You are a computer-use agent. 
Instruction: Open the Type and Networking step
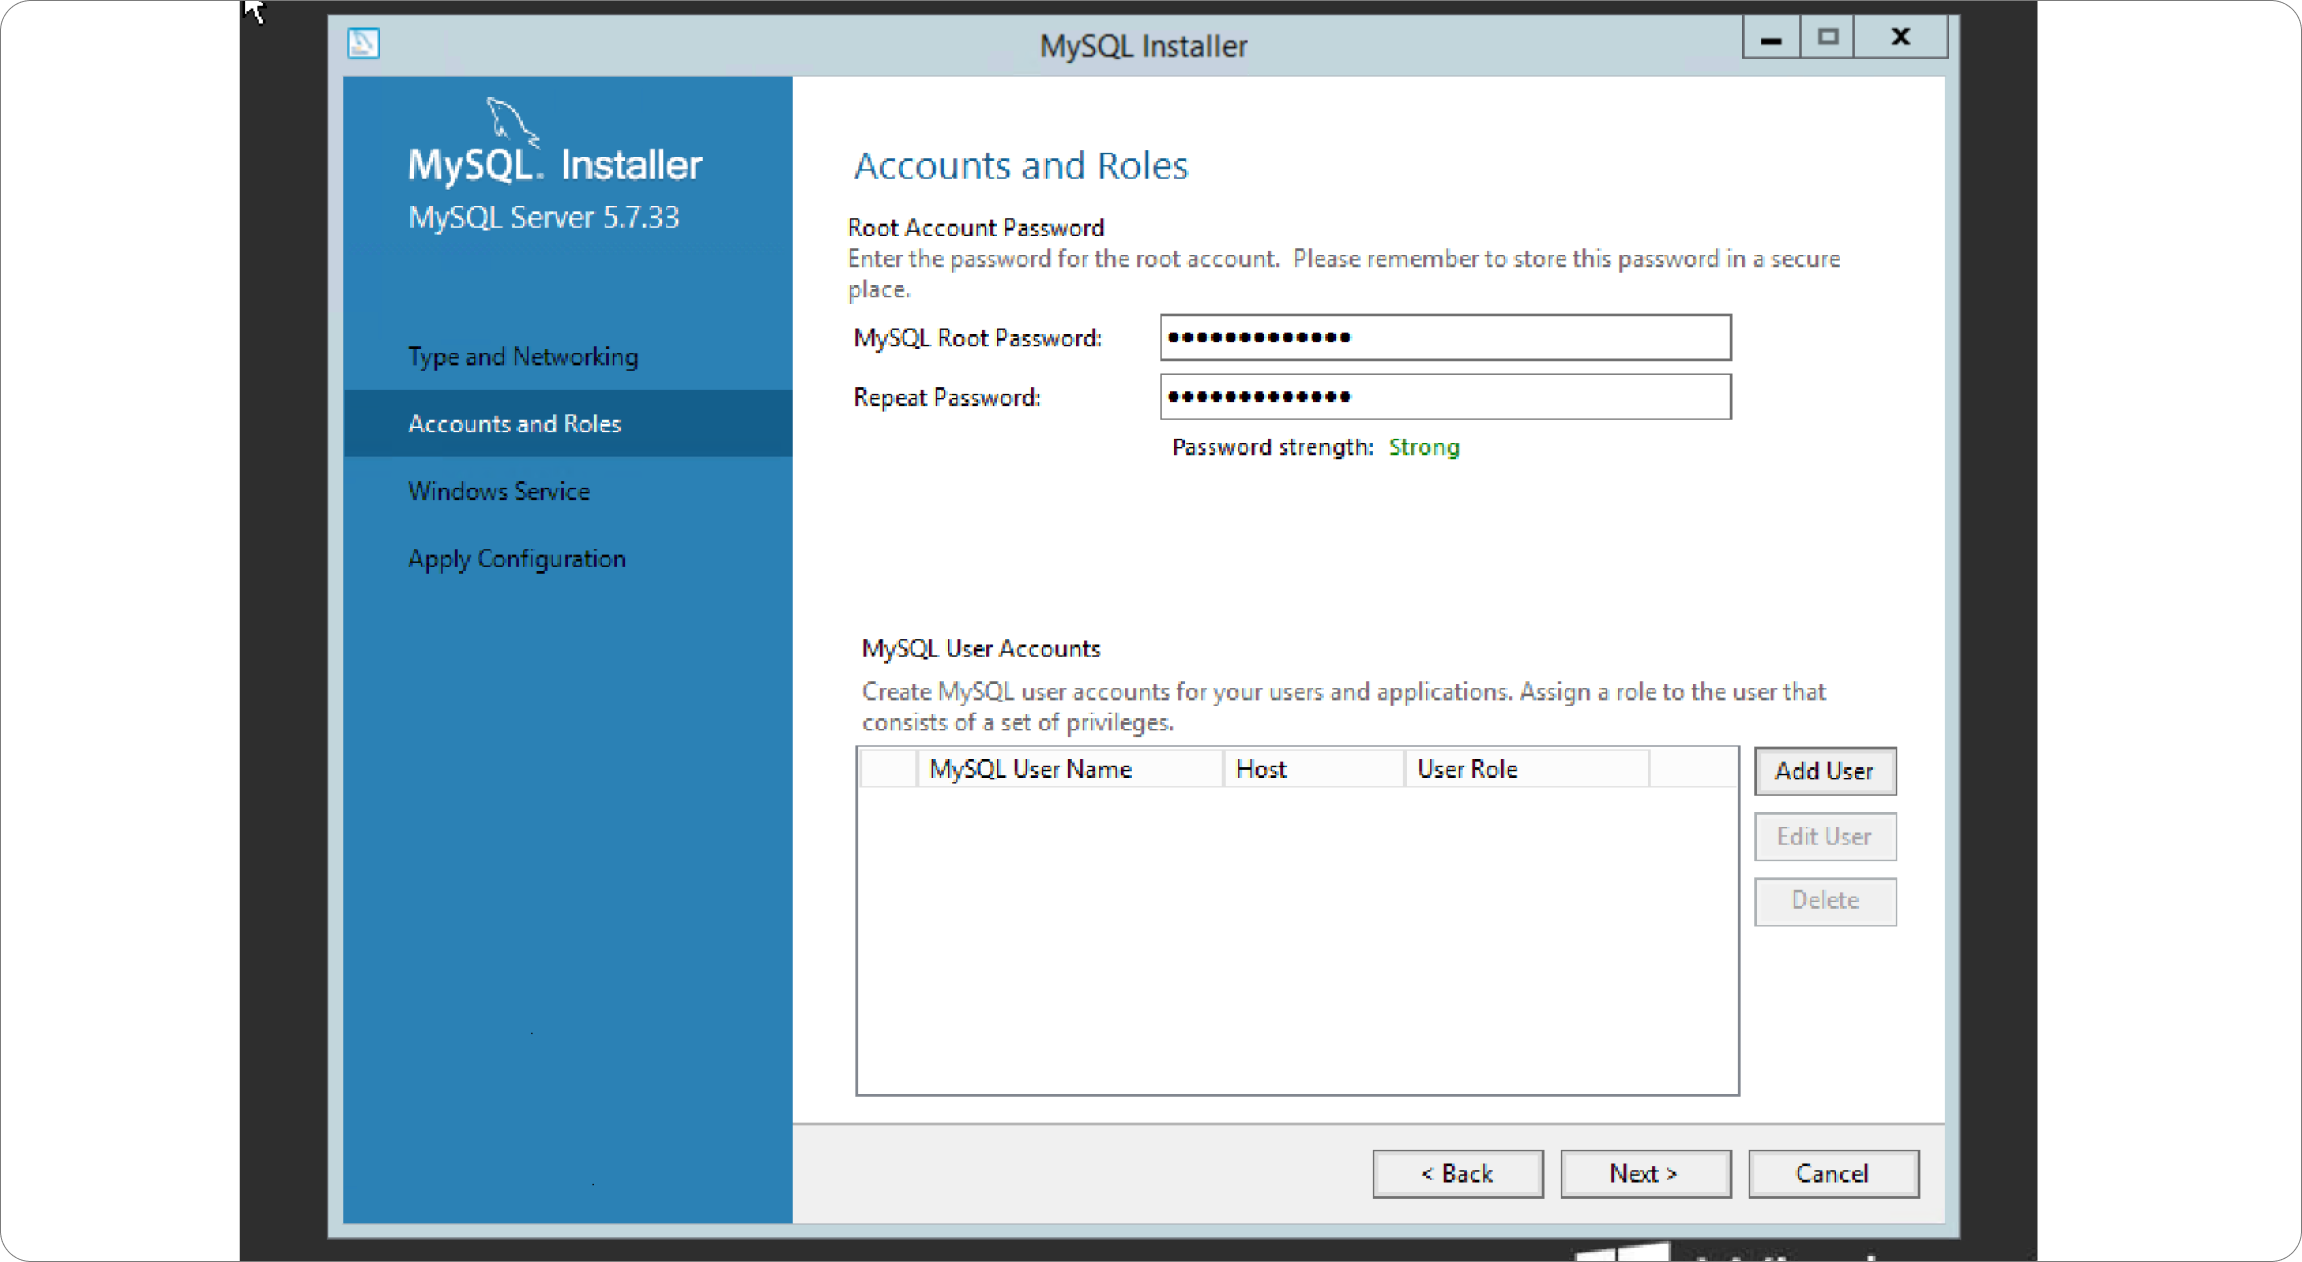tap(523, 357)
